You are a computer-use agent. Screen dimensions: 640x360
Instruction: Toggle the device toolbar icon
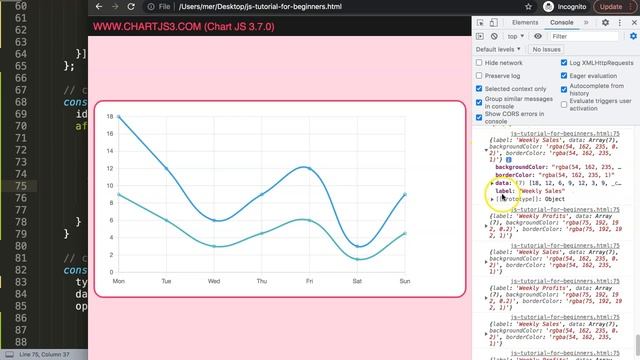click(x=493, y=23)
